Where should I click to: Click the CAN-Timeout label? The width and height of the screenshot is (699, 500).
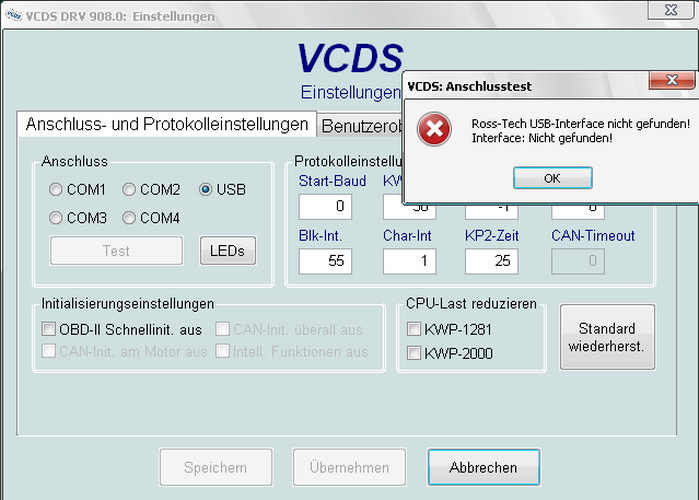point(593,235)
